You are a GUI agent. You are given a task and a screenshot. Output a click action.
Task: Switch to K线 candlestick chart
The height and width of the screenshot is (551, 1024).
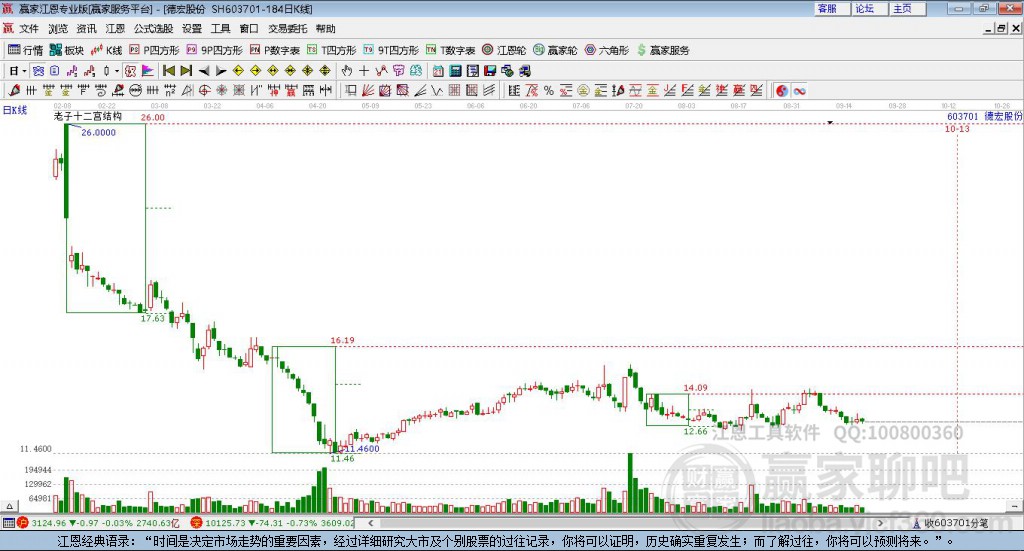[106, 50]
